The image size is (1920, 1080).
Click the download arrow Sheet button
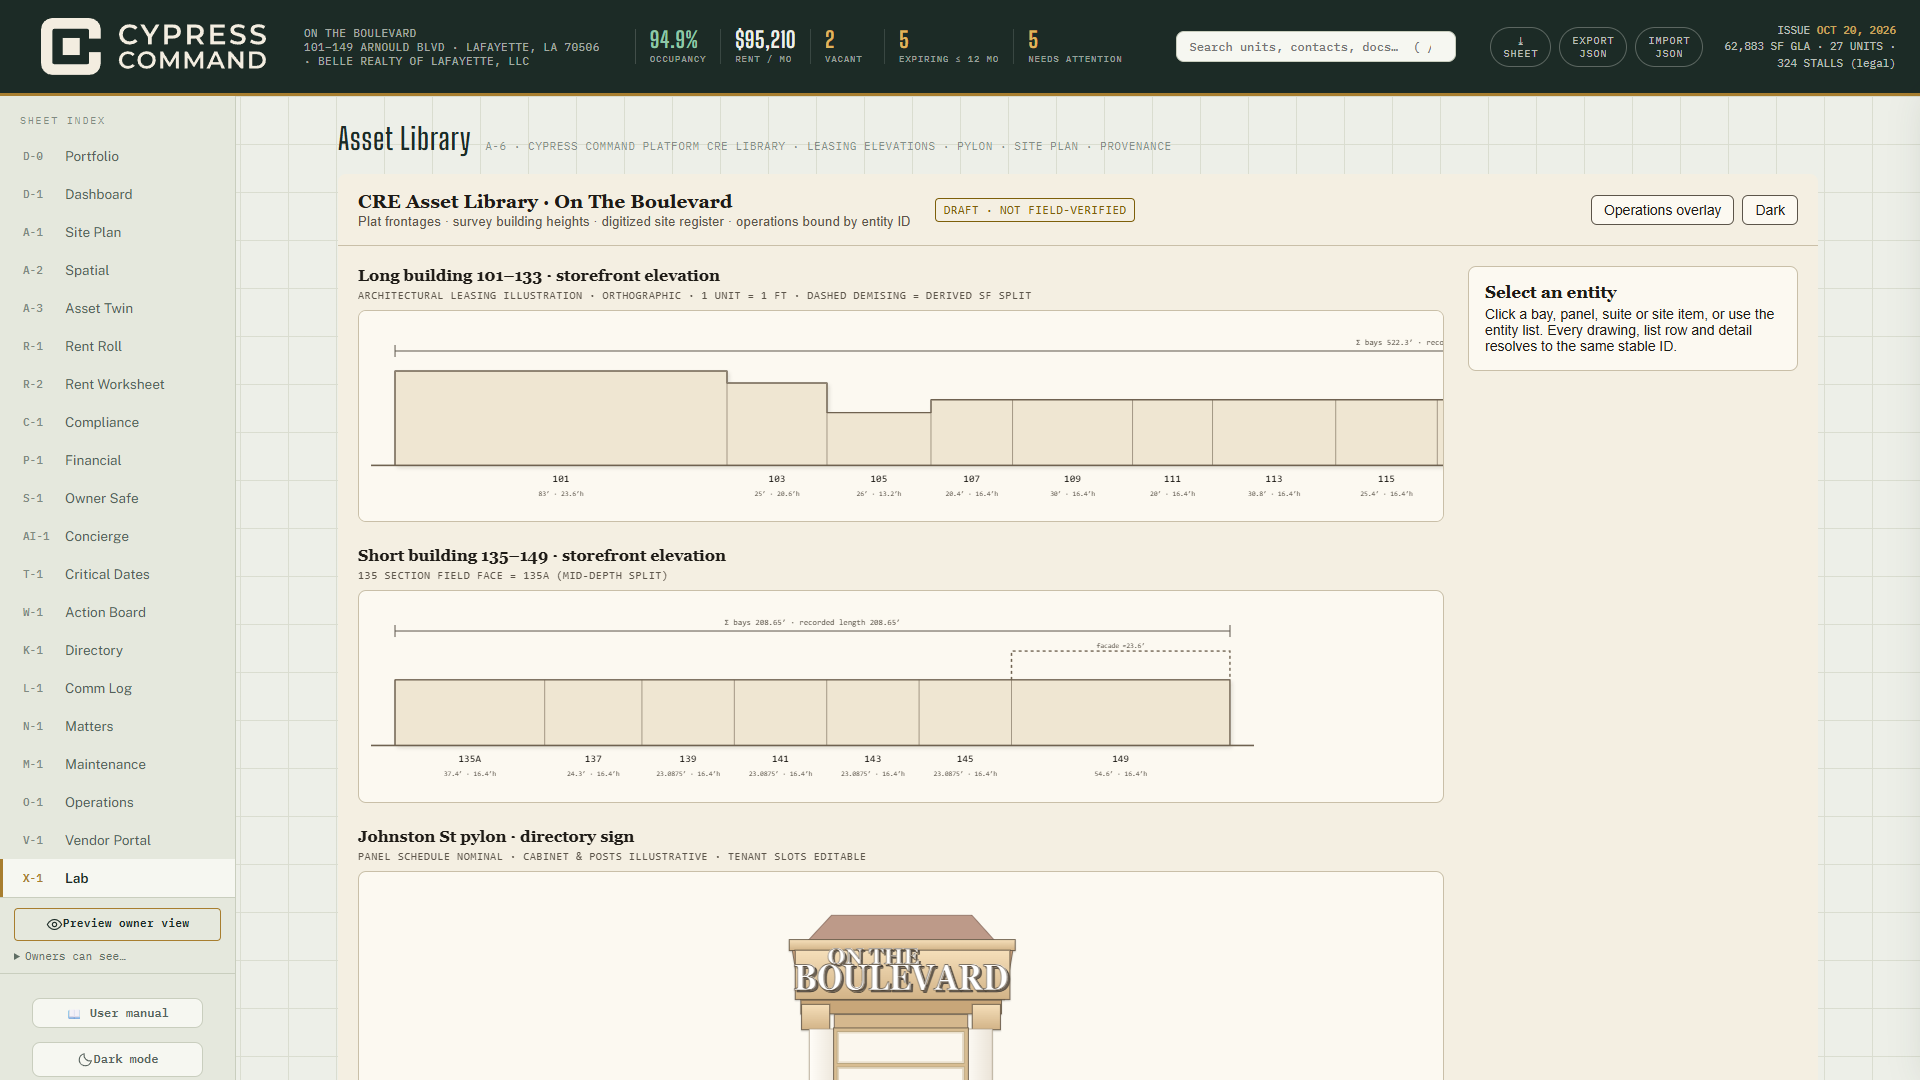[x=1520, y=47]
